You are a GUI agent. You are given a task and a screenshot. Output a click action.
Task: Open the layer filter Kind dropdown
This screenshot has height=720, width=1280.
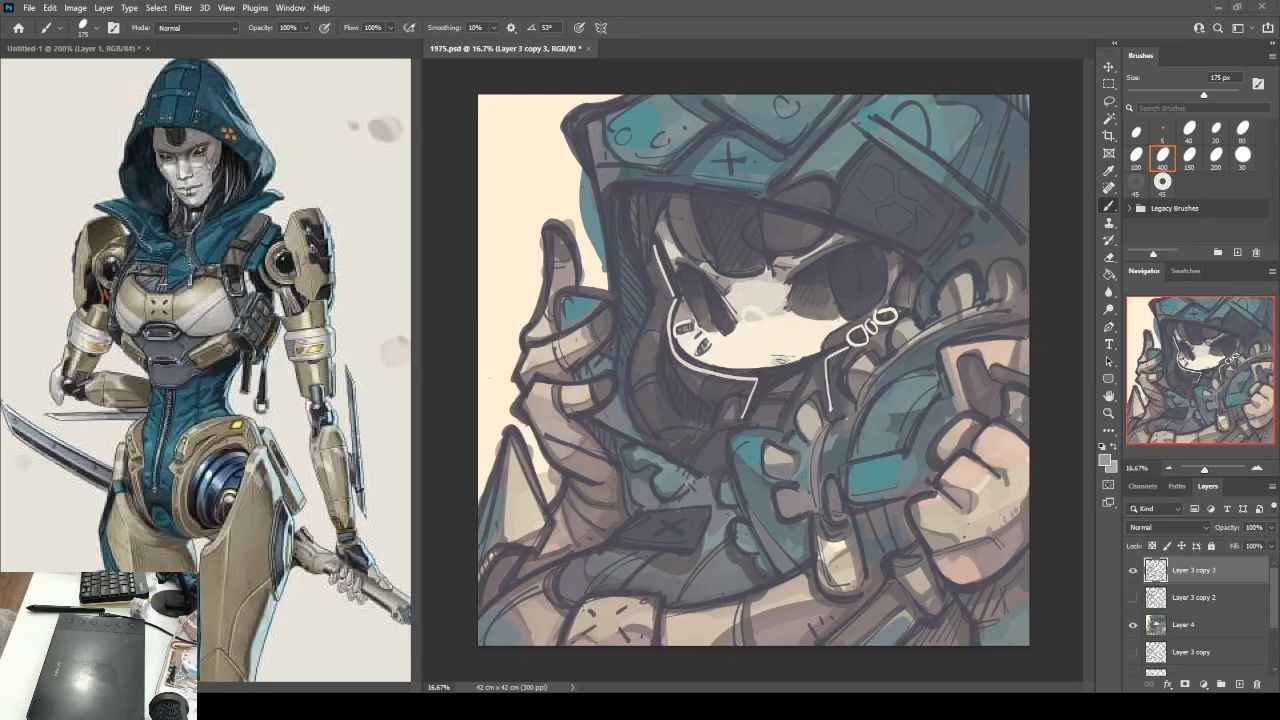(x=1156, y=509)
